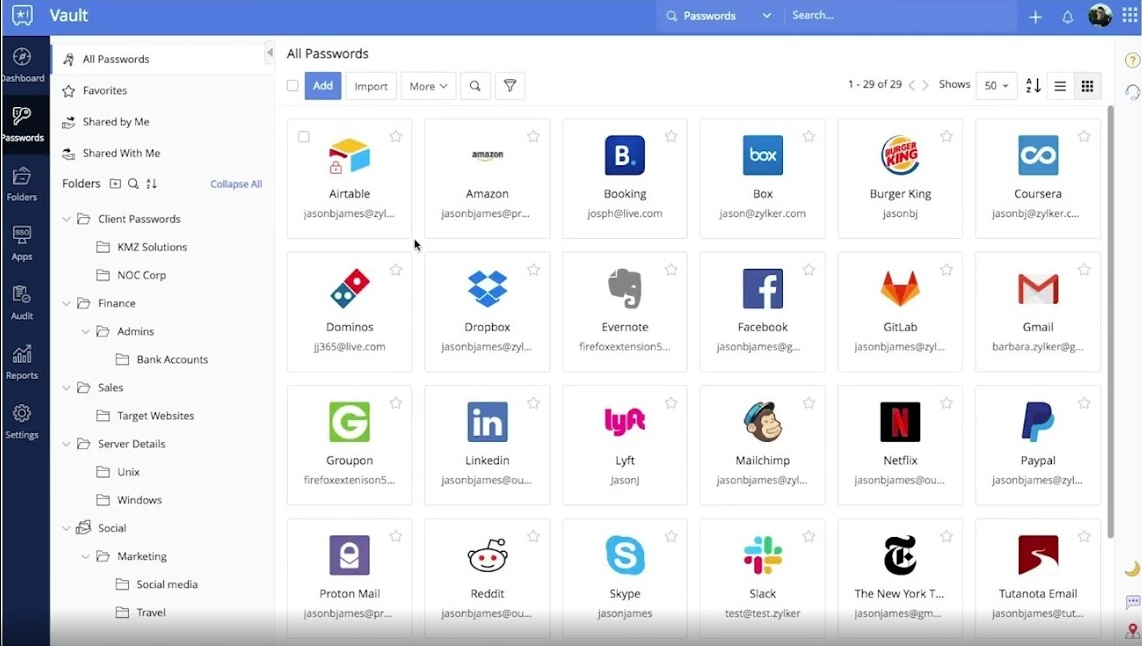Click the Collapse All link
Viewport: 1142px width, 646px height.
click(x=236, y=184)
